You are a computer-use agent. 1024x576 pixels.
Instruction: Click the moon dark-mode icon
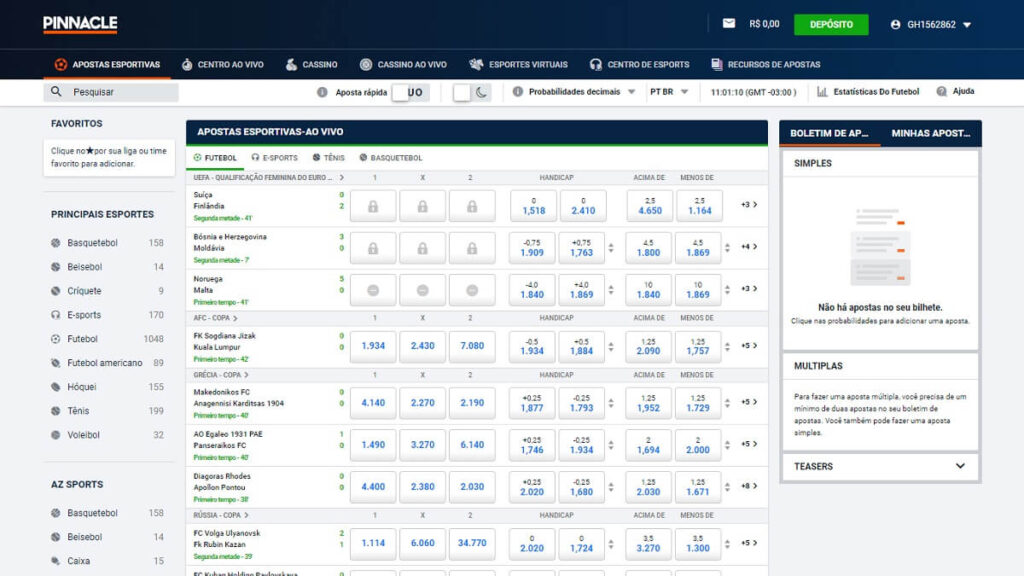point(481,92)
